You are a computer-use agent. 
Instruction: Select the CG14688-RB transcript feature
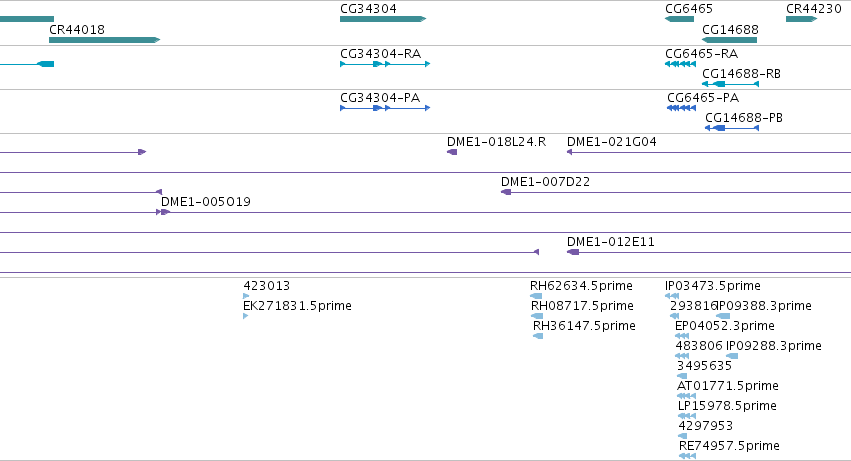tap(730, 84)
